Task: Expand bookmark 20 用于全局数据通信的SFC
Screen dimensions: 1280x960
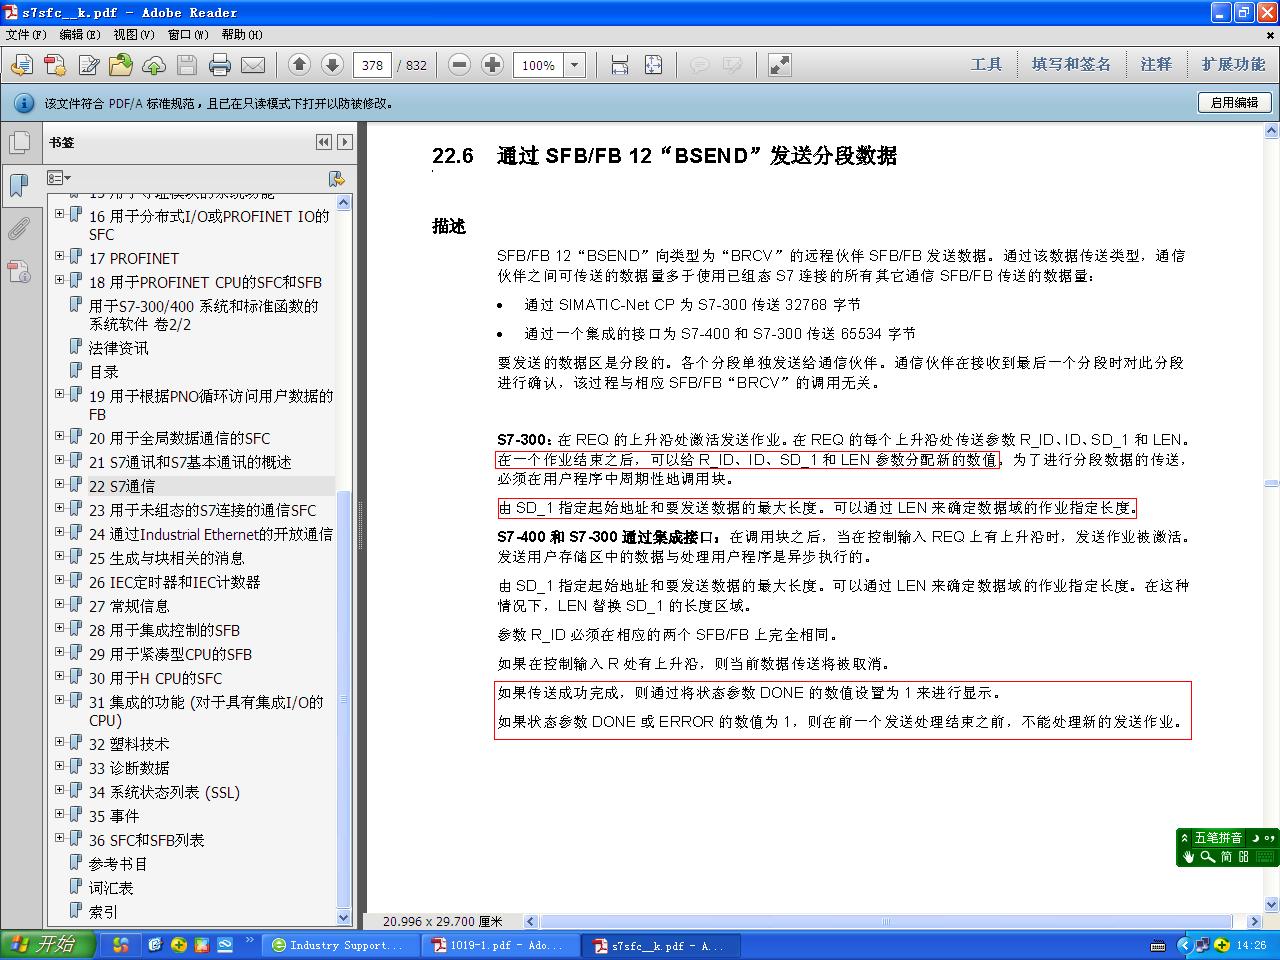Action: point(59,437)
